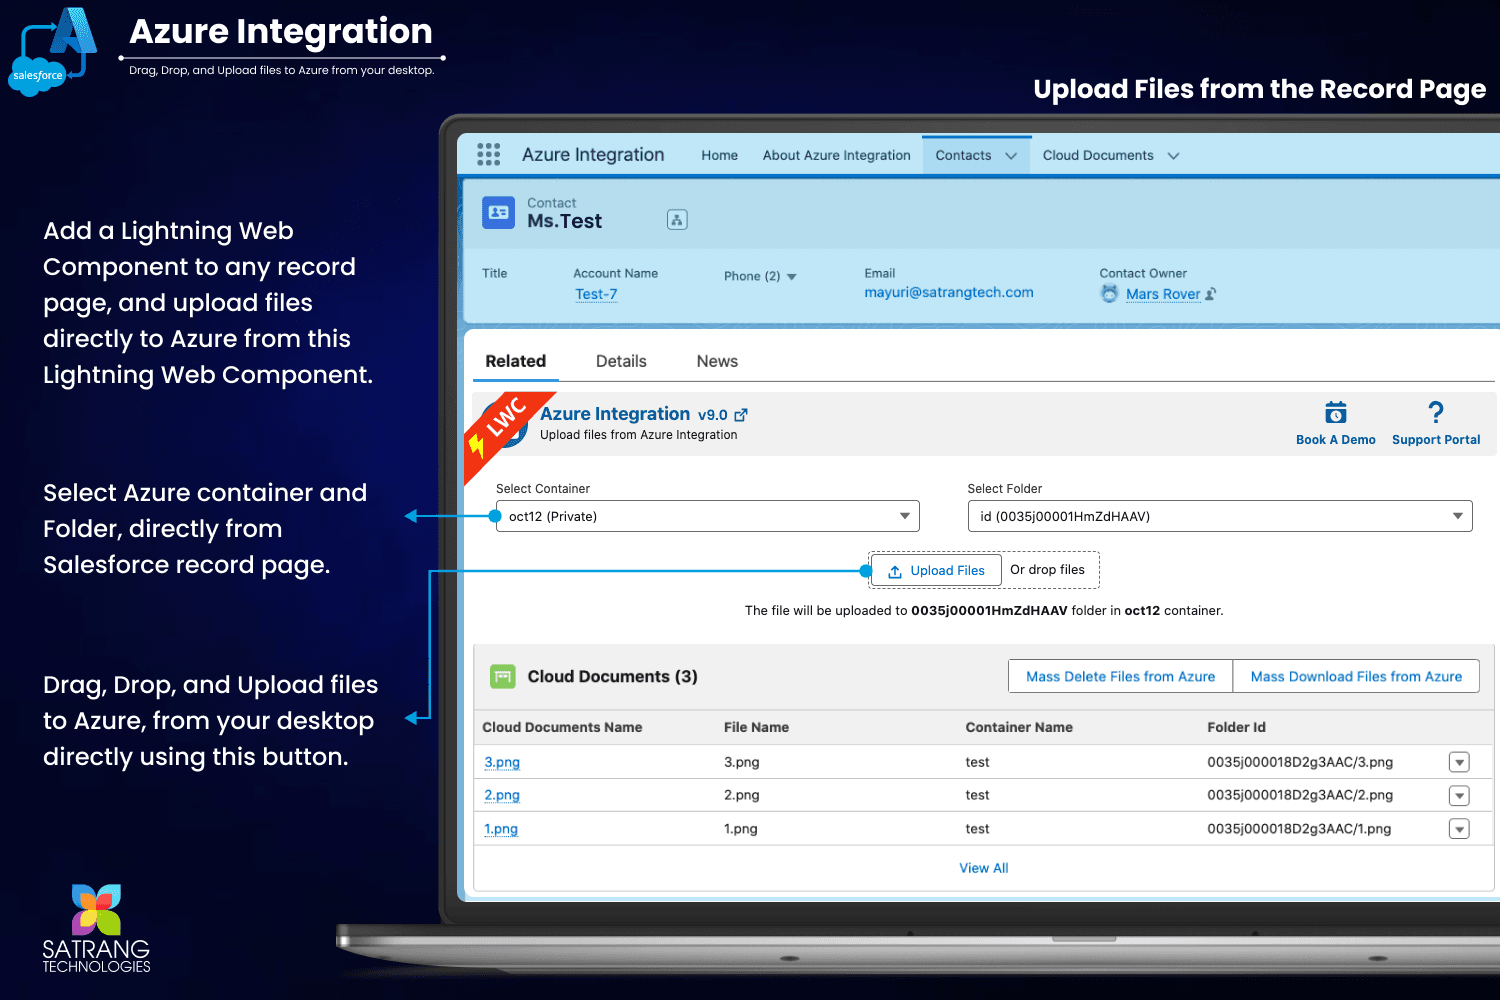The height and width of the screenshot is (1000, 1500).
Task: Click the Folder Id column header
Action: tap(1236, 727)
